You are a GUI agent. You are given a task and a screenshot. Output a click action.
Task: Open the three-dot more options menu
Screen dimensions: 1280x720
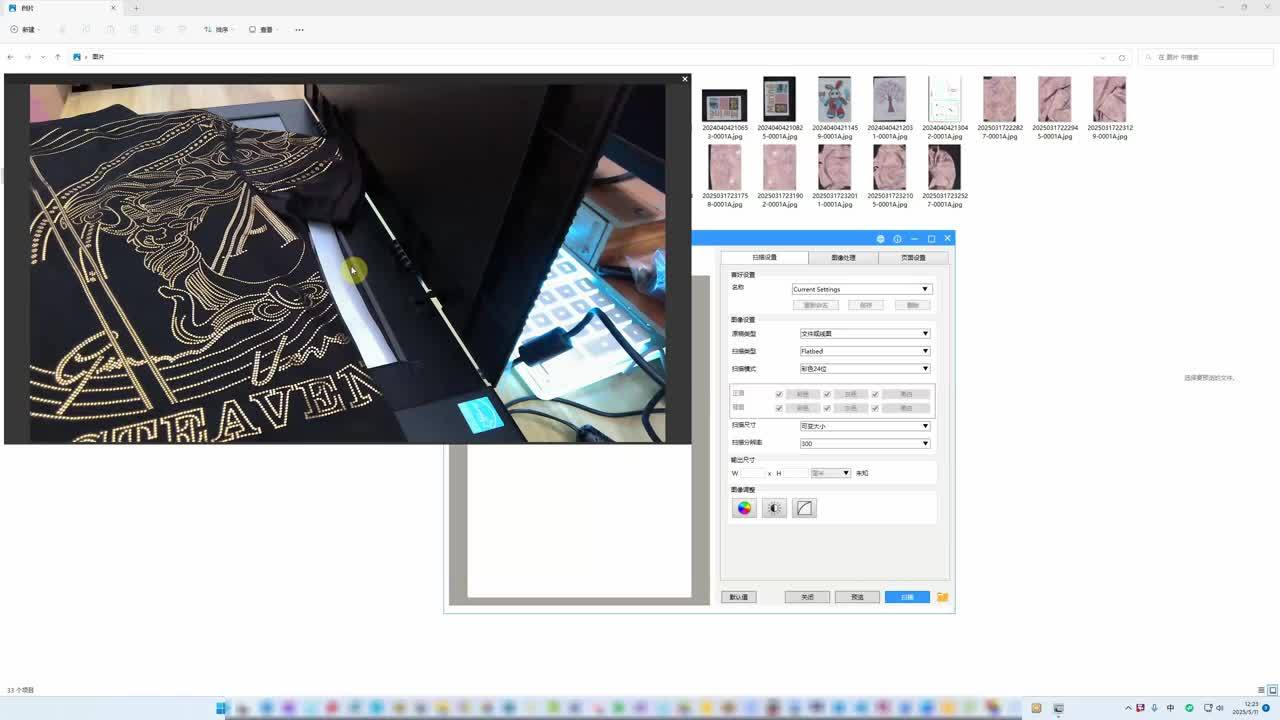[x=299, y=30]
